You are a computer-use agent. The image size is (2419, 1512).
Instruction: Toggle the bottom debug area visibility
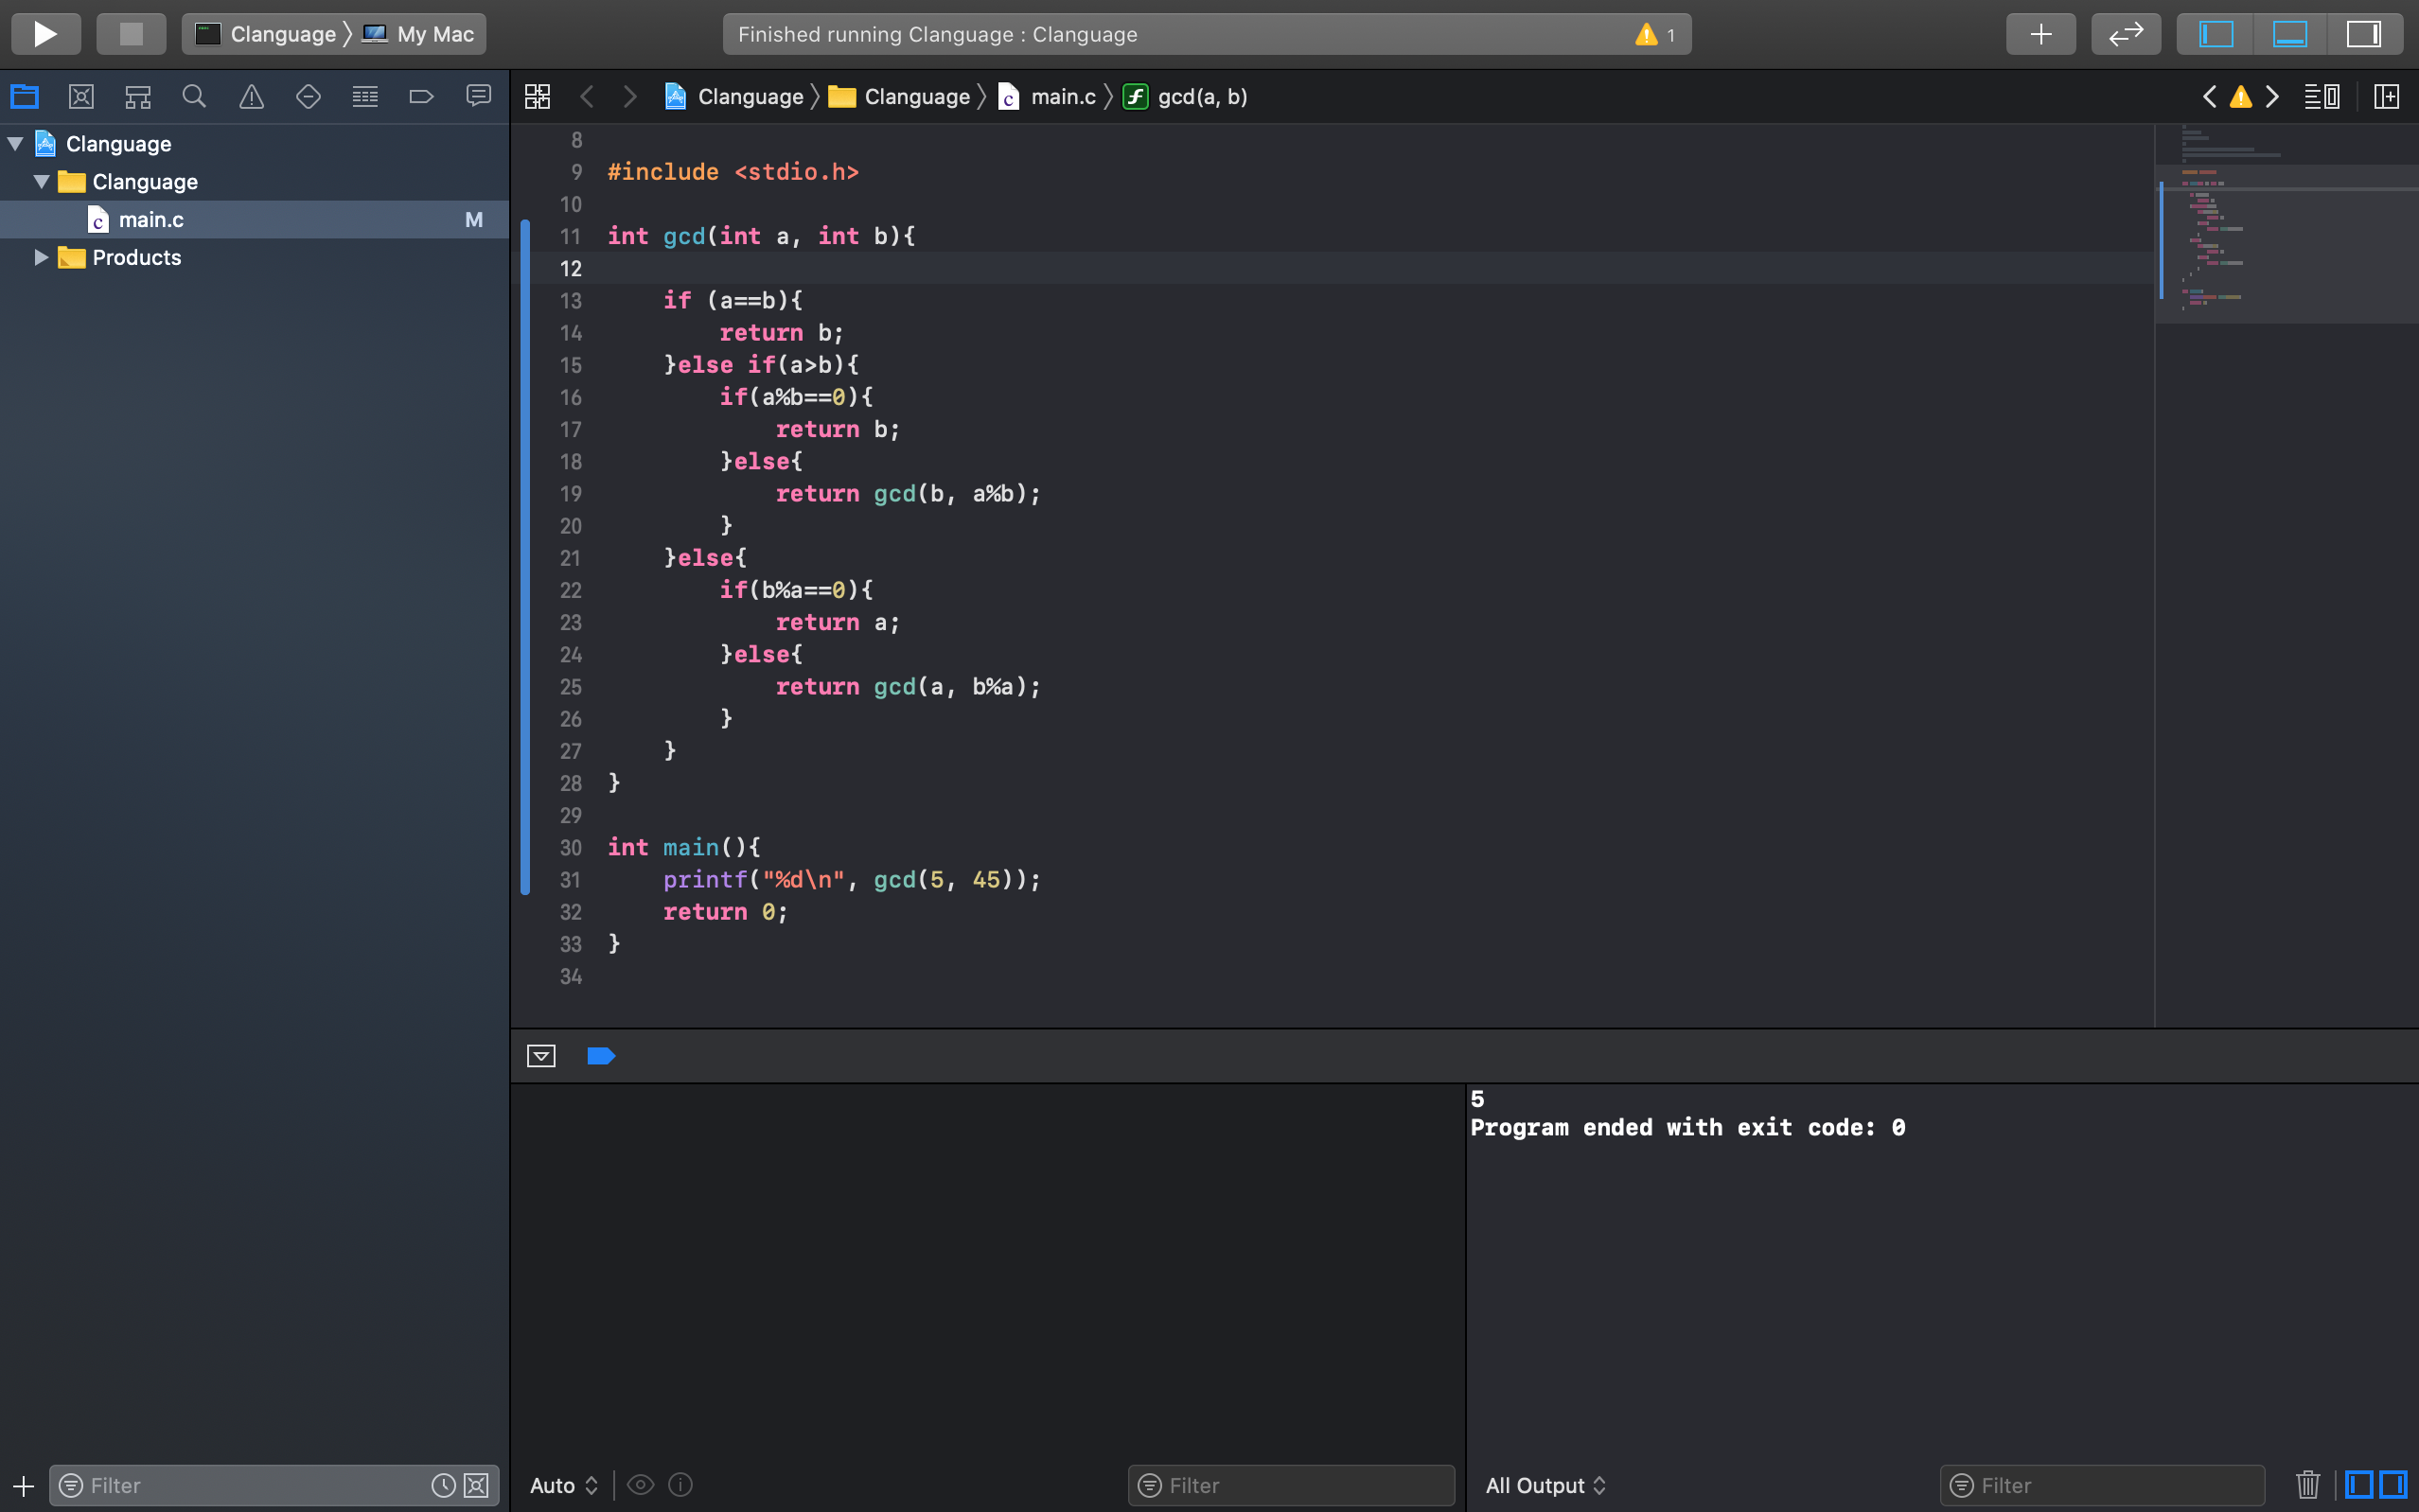coord(2289,34)
